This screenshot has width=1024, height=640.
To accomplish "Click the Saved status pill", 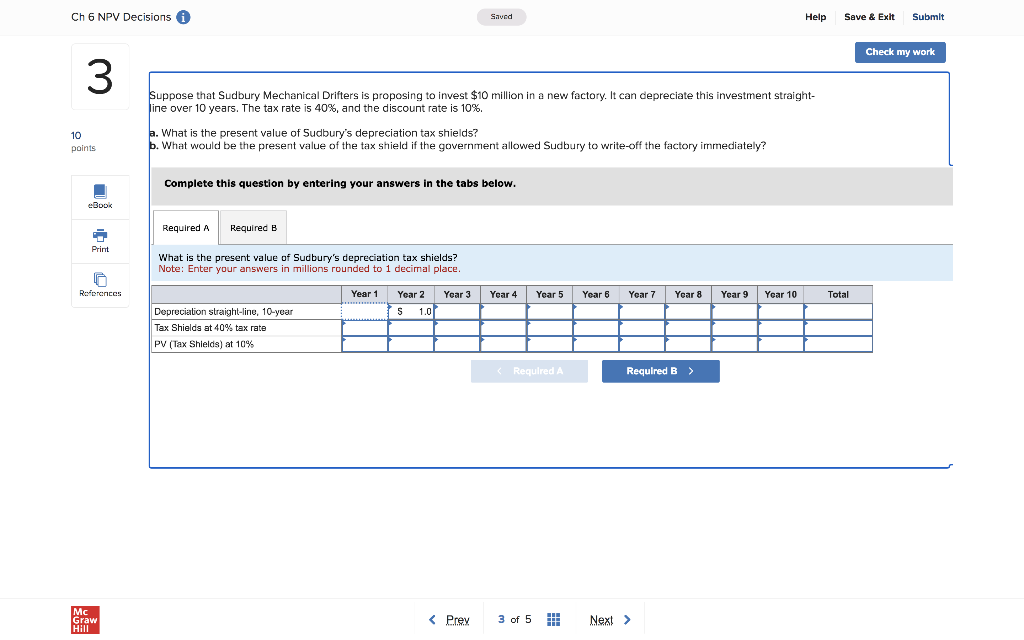I will click(x=501, y=17).
